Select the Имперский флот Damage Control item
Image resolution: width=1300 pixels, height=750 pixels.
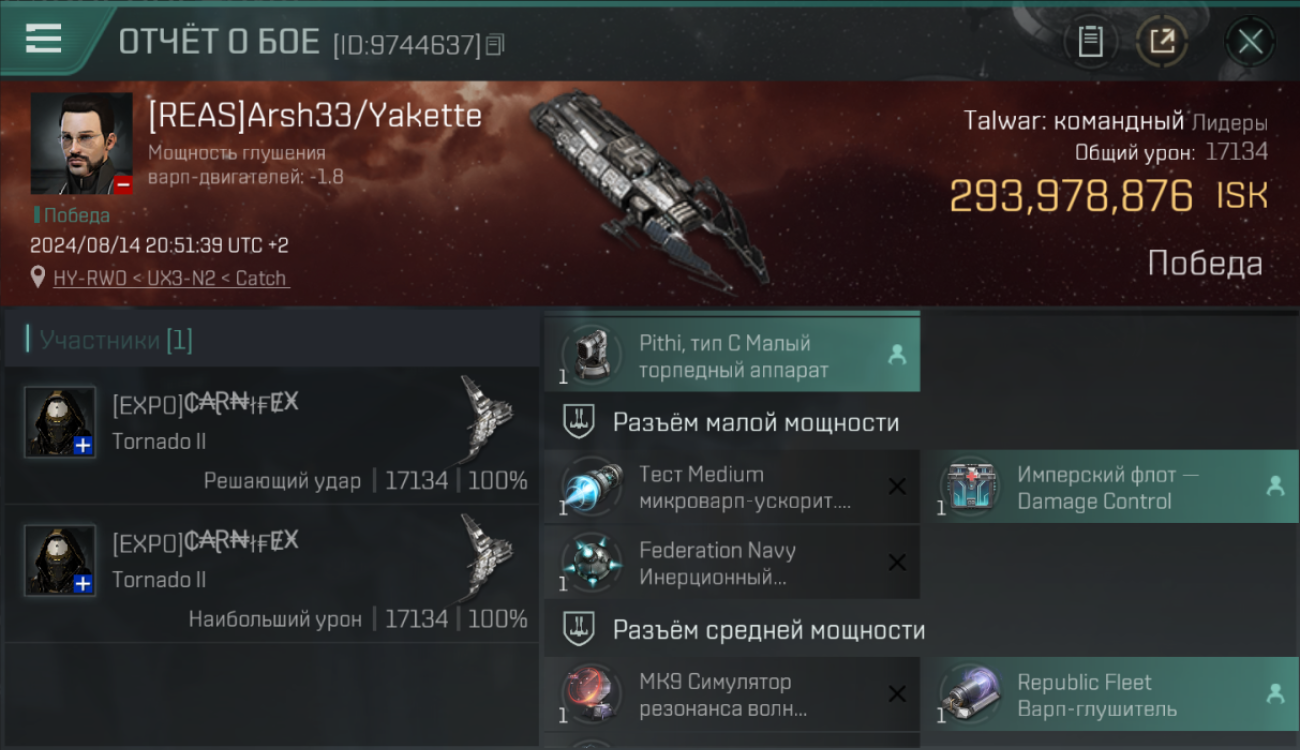pos(1110,487)
